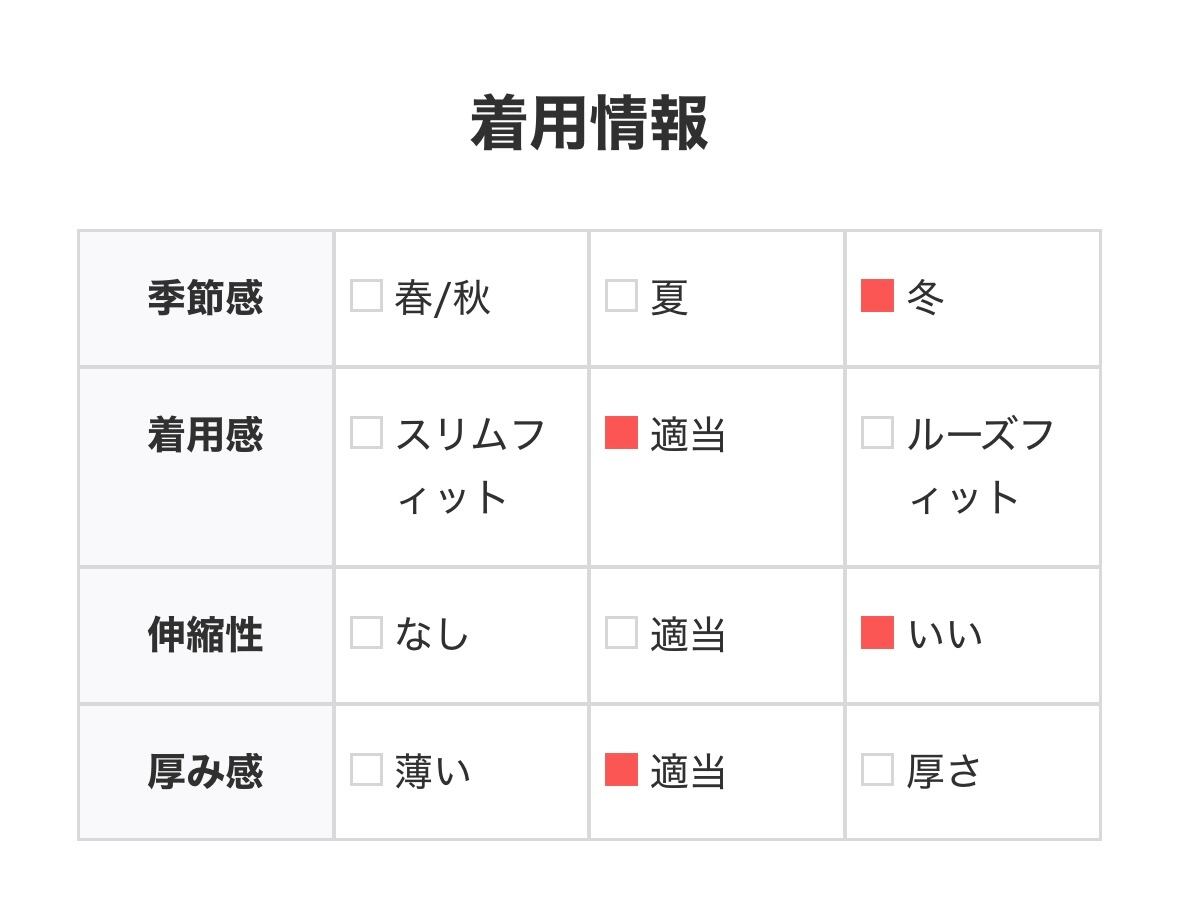Check the ルーズフィット checkbox
Viewport: 1179px width, 906px height.
(x=877, y=433)
